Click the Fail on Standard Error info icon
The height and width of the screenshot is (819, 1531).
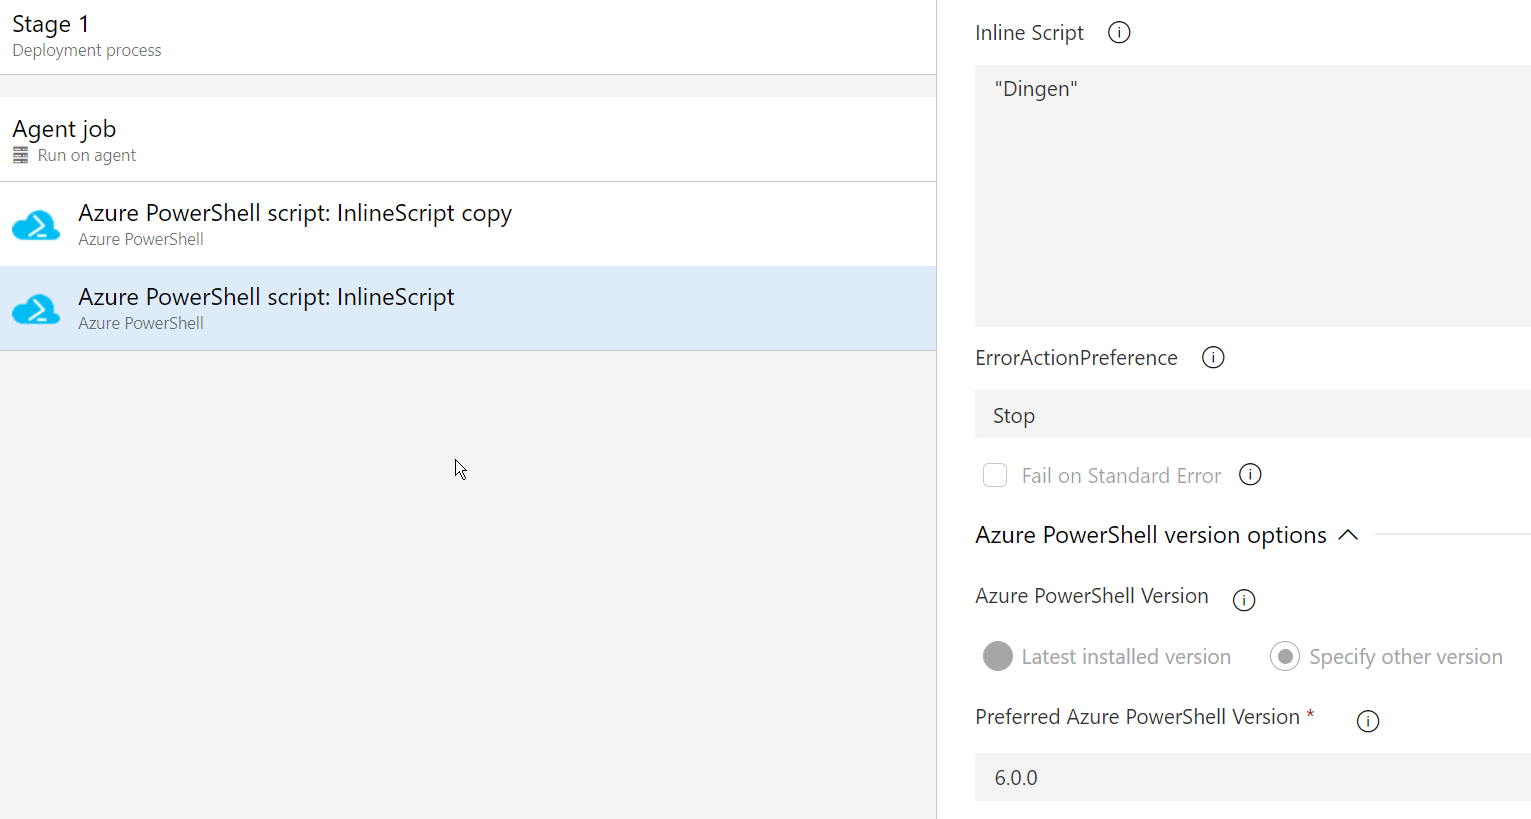pyautogui.click(x=1250, y=475)
